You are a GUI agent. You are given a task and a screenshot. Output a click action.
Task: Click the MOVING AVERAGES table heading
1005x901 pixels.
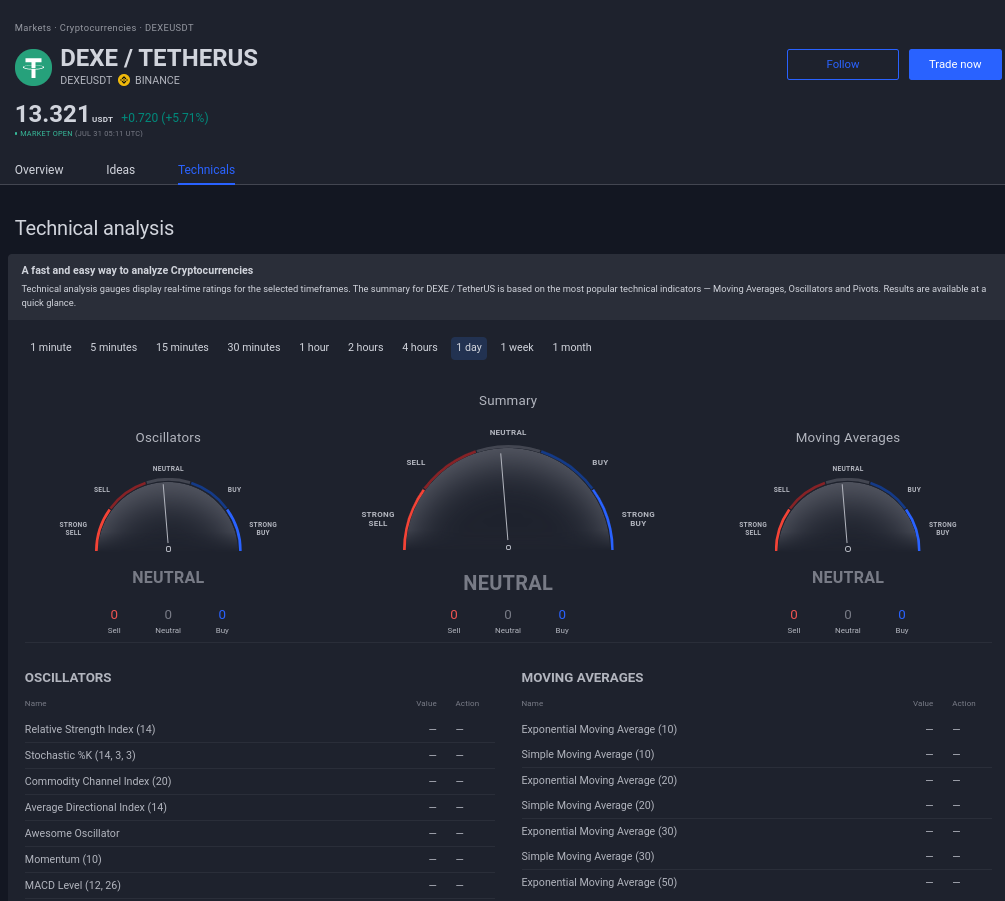pos(582,677)
